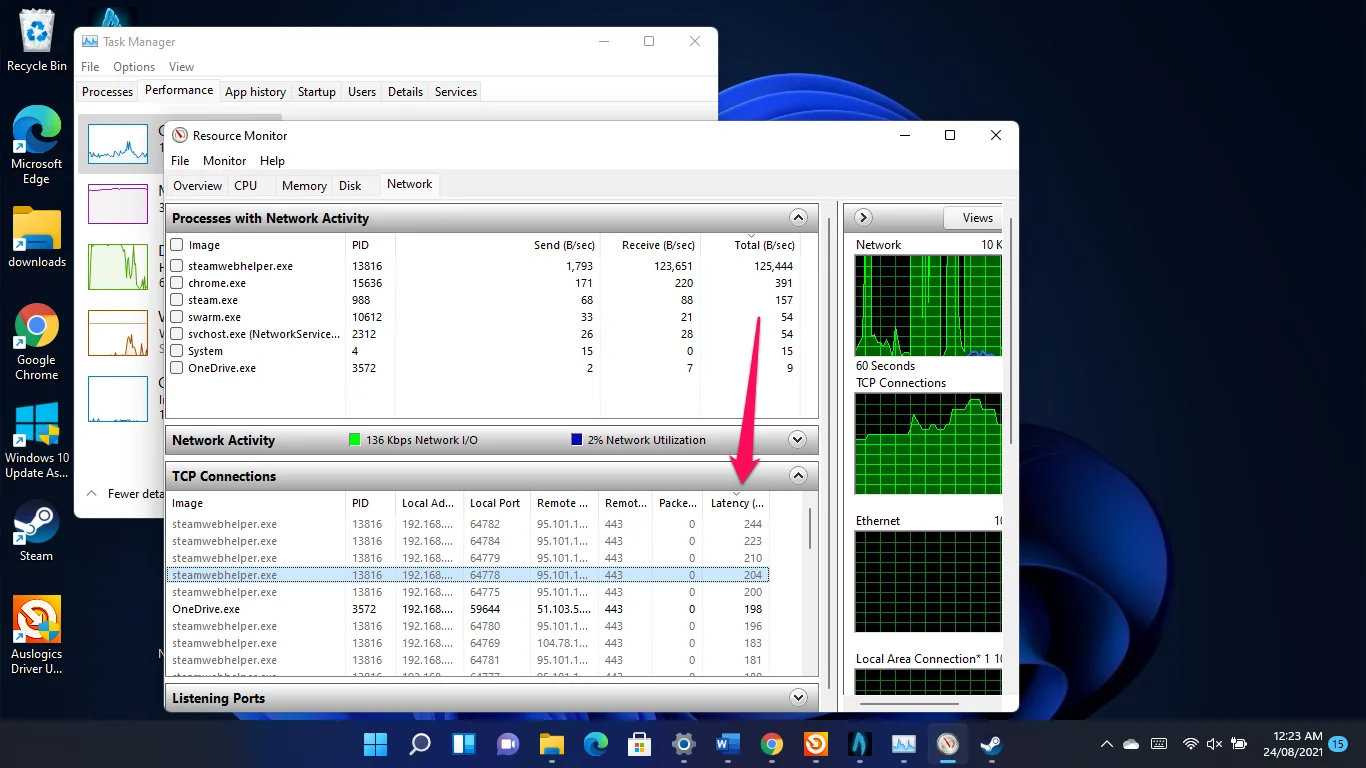Expand the Listening Ports section

pyautogui.click(x=798, y=698)
